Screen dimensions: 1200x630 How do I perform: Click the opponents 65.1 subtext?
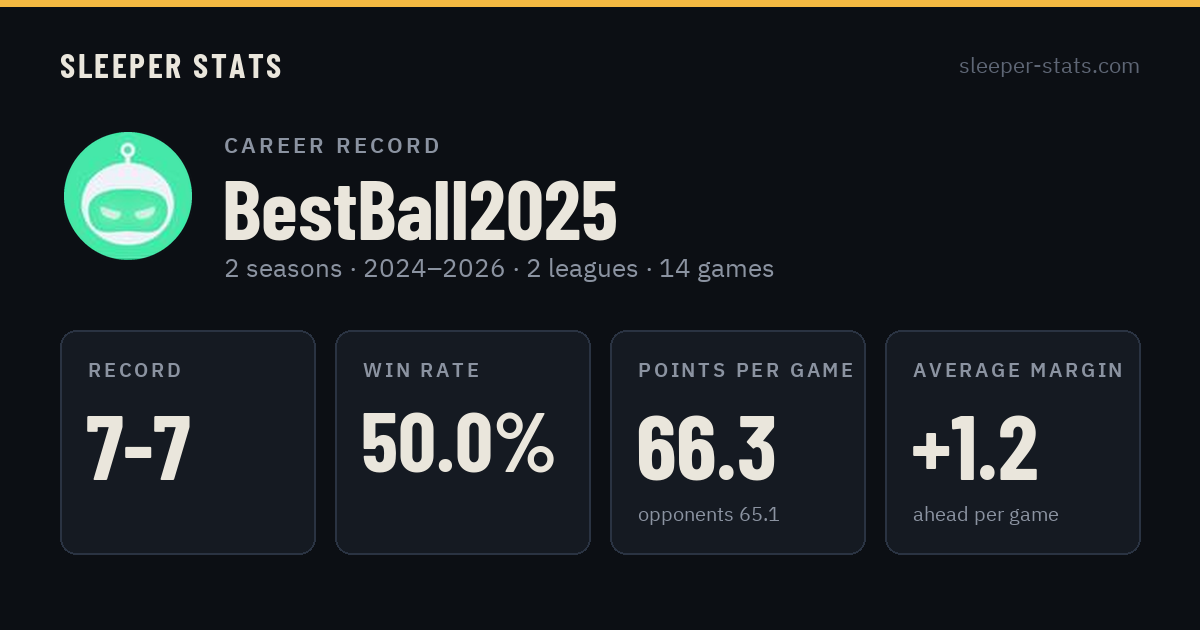(x=709, y=515)
